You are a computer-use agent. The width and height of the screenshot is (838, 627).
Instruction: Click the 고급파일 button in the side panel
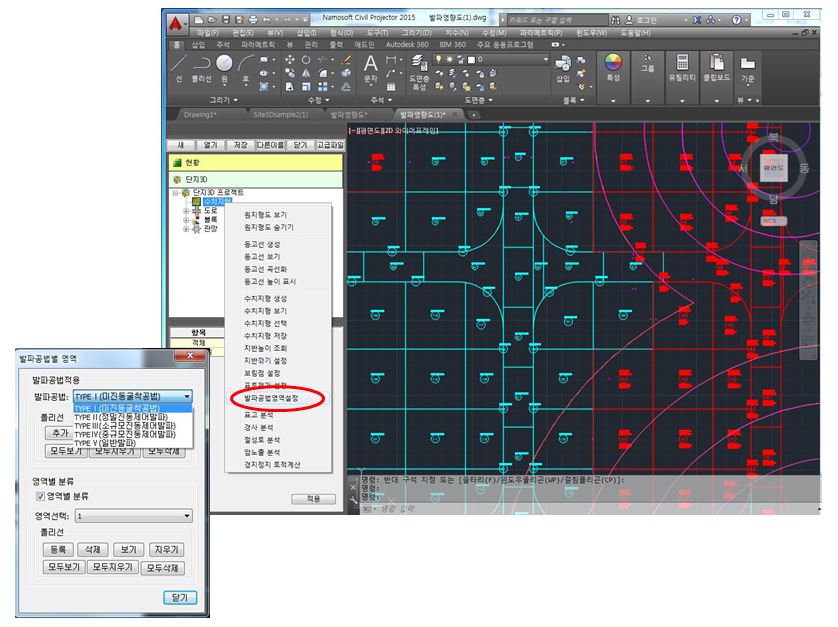pos(330,145)
